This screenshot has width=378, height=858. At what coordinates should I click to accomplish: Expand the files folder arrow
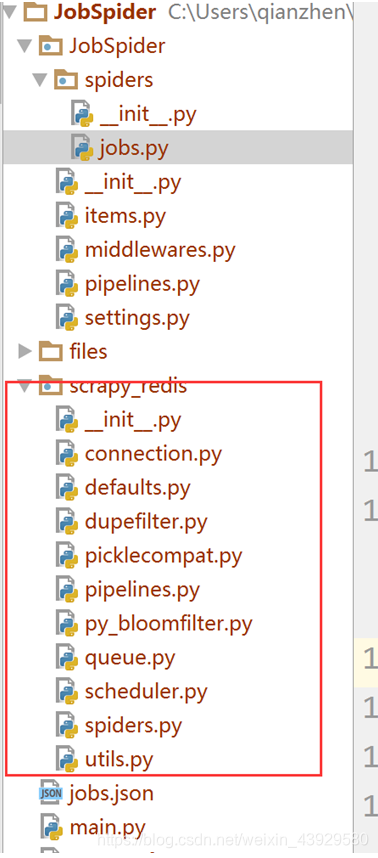25,351
